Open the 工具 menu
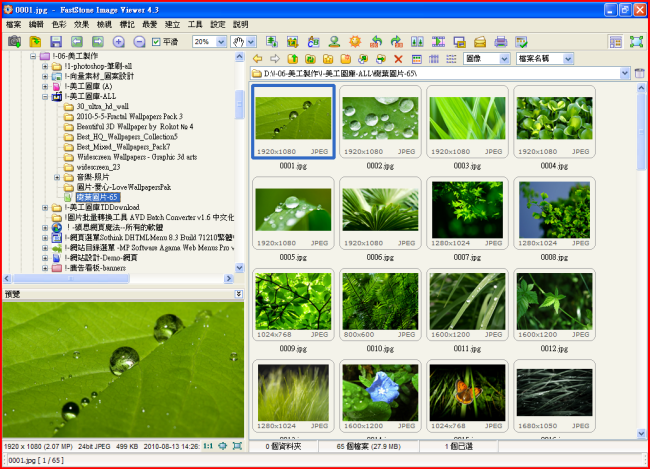Screen dimensions: 650x469 [x=195, y=24]
